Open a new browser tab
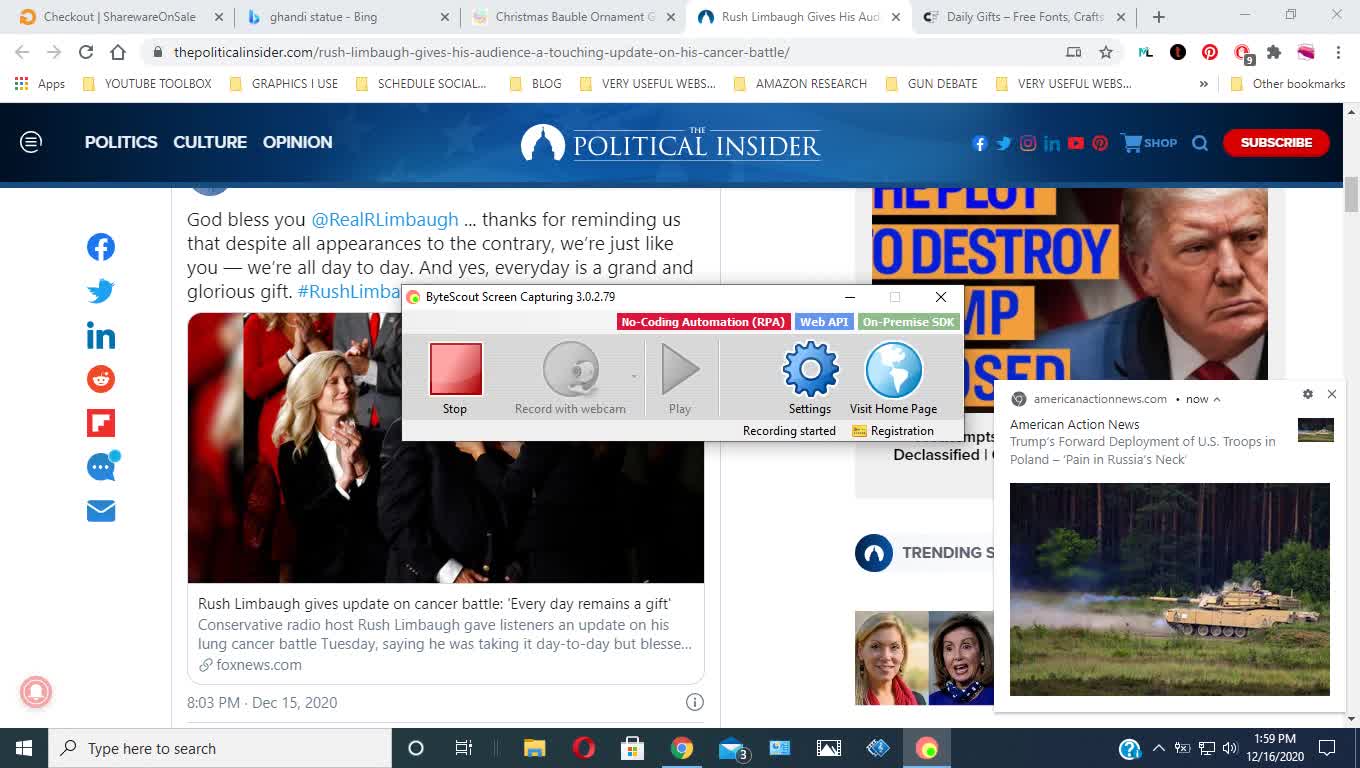1360x768 pixels. coord(1158,17)
